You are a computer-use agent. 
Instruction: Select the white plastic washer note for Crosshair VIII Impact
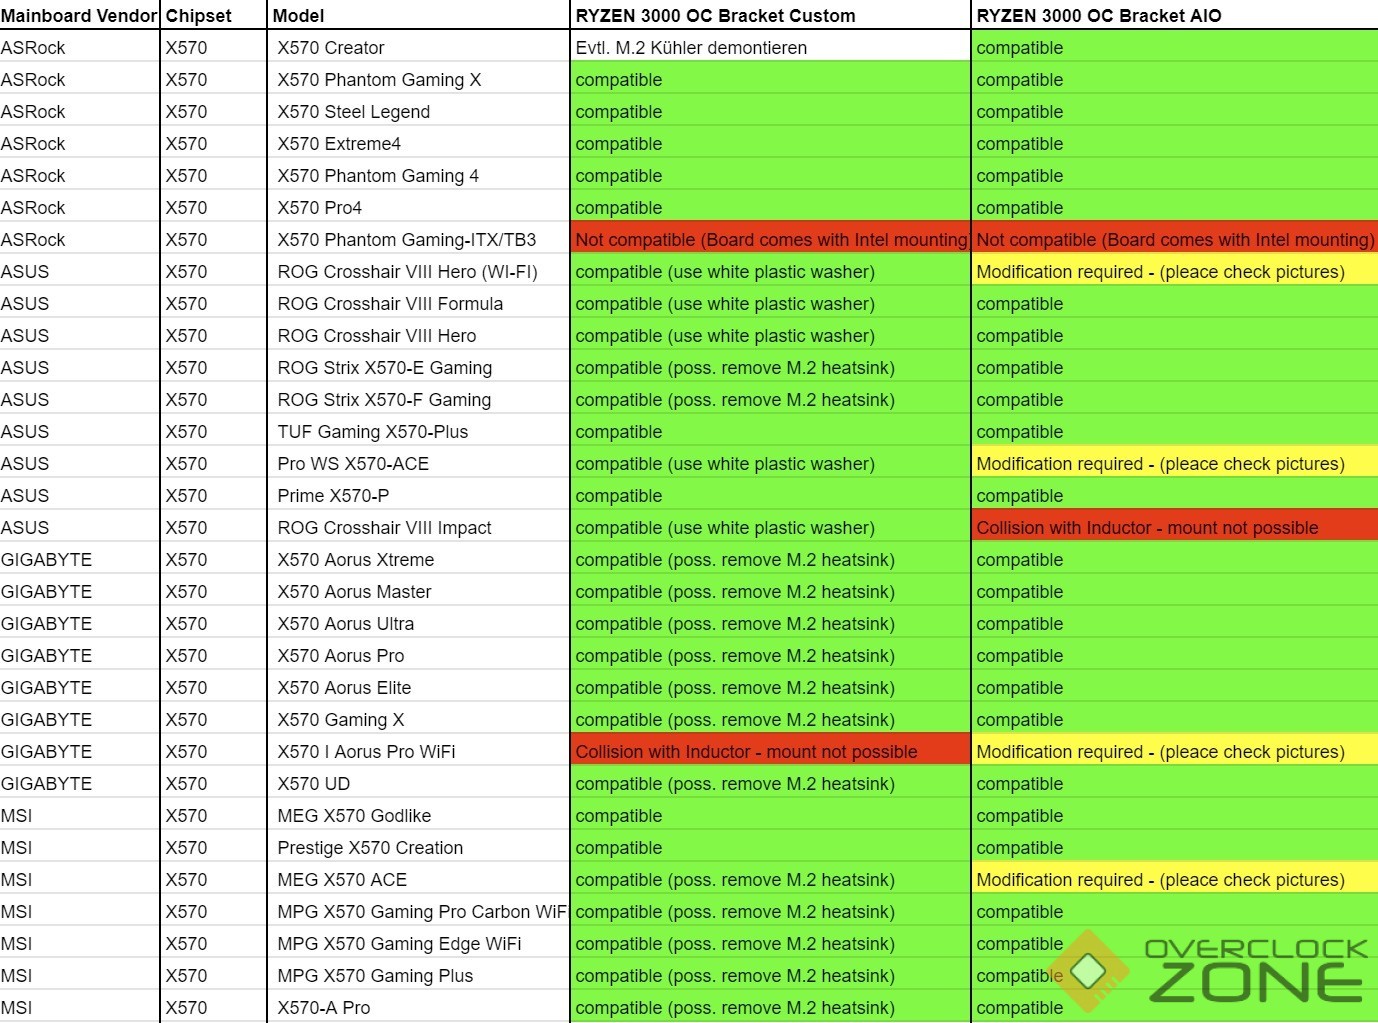(x=770, y=527)
